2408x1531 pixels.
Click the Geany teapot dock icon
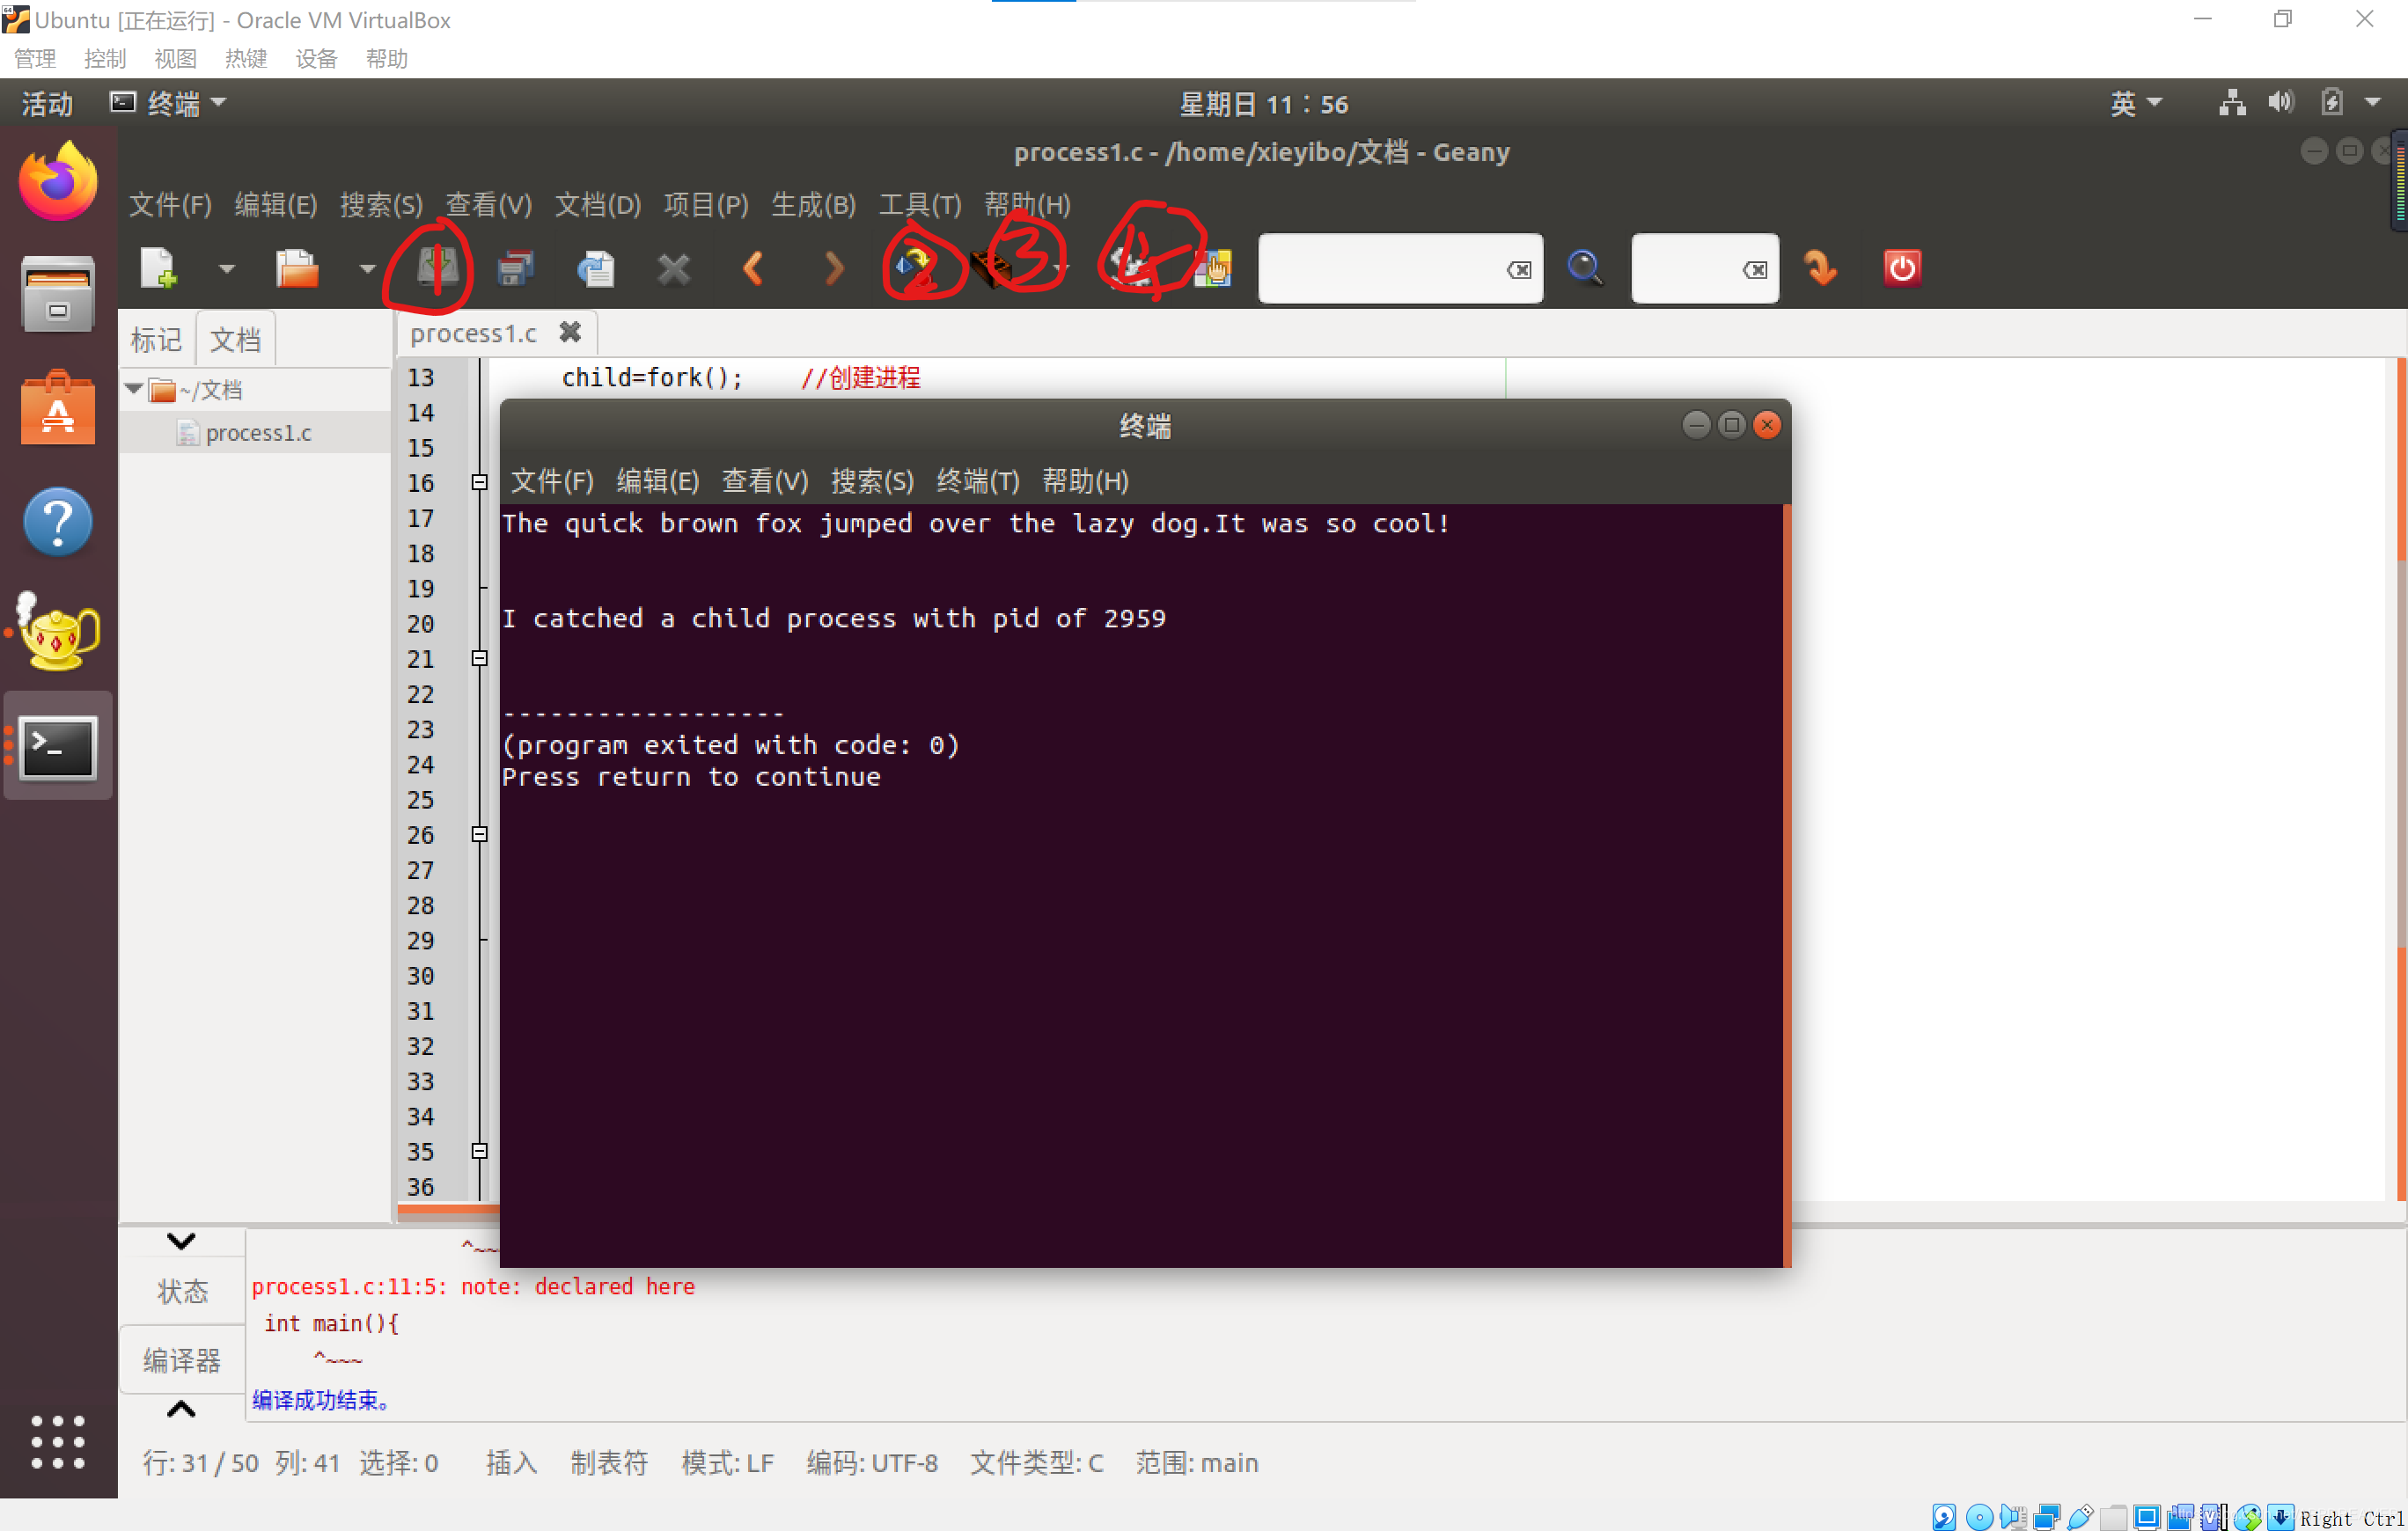[58, 632]
